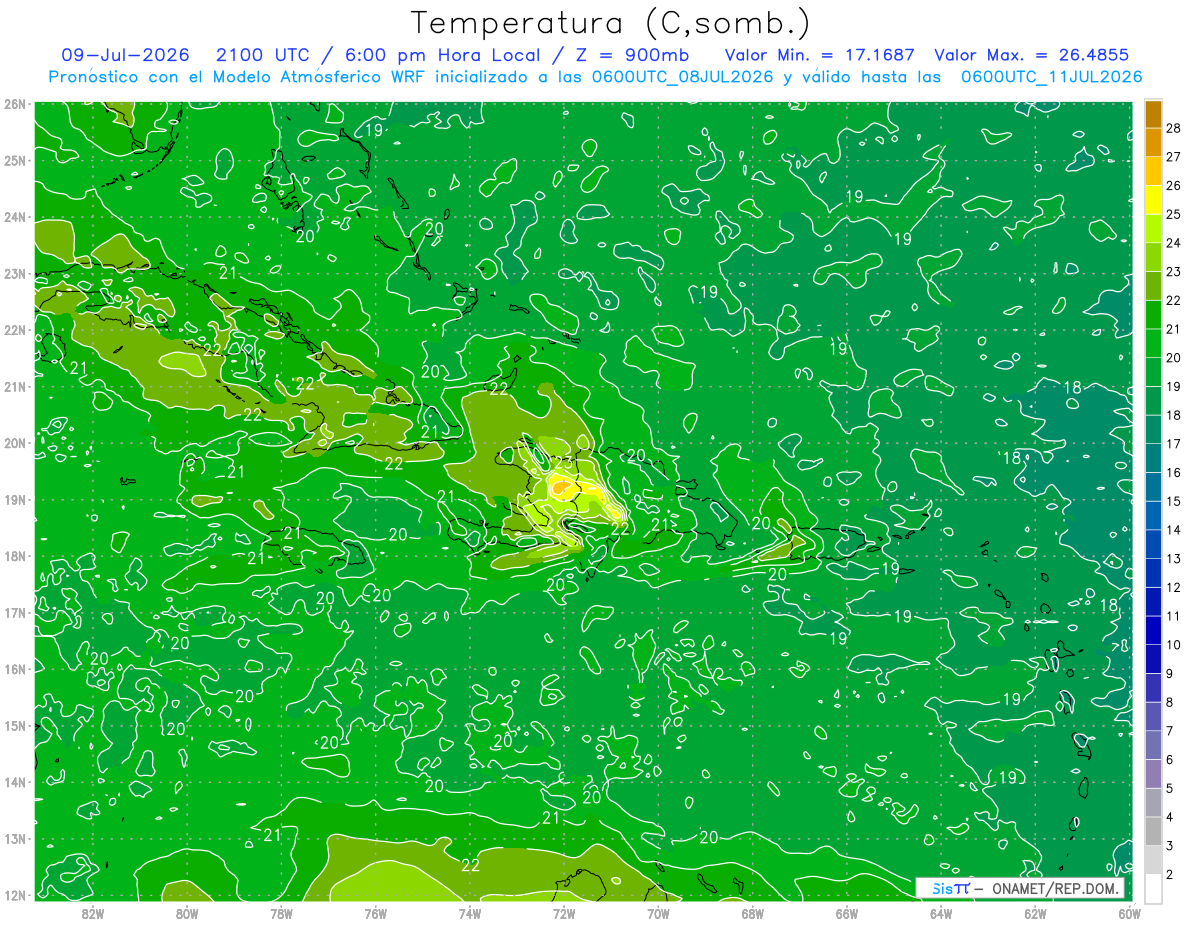This screenshot has width=1200, height=927.
Task: Click the latitude axis label "18N"
Action: pos(14,556)
